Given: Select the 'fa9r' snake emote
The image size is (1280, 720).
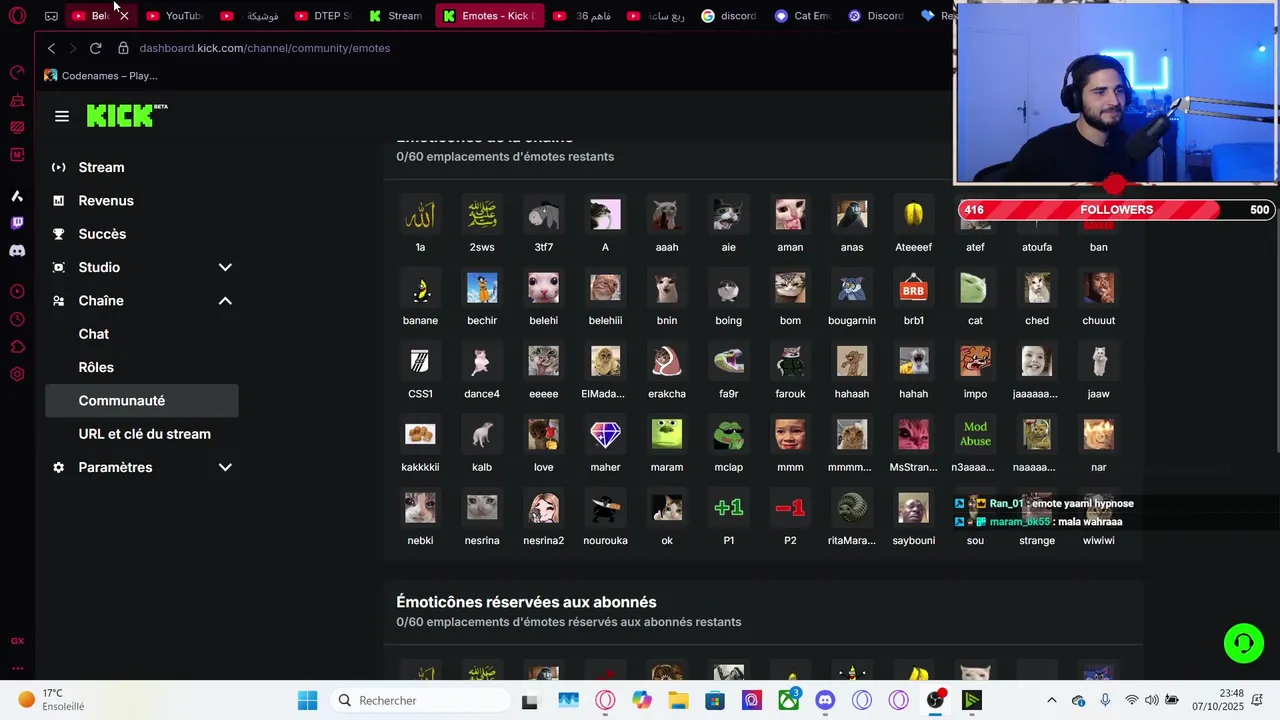Looking at the screenshot, I should [x=728, y=361].
